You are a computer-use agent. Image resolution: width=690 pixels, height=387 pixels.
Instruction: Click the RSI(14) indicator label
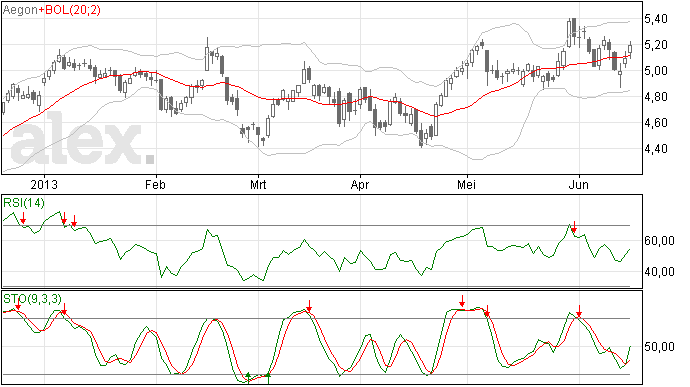(x=24, y=203)
